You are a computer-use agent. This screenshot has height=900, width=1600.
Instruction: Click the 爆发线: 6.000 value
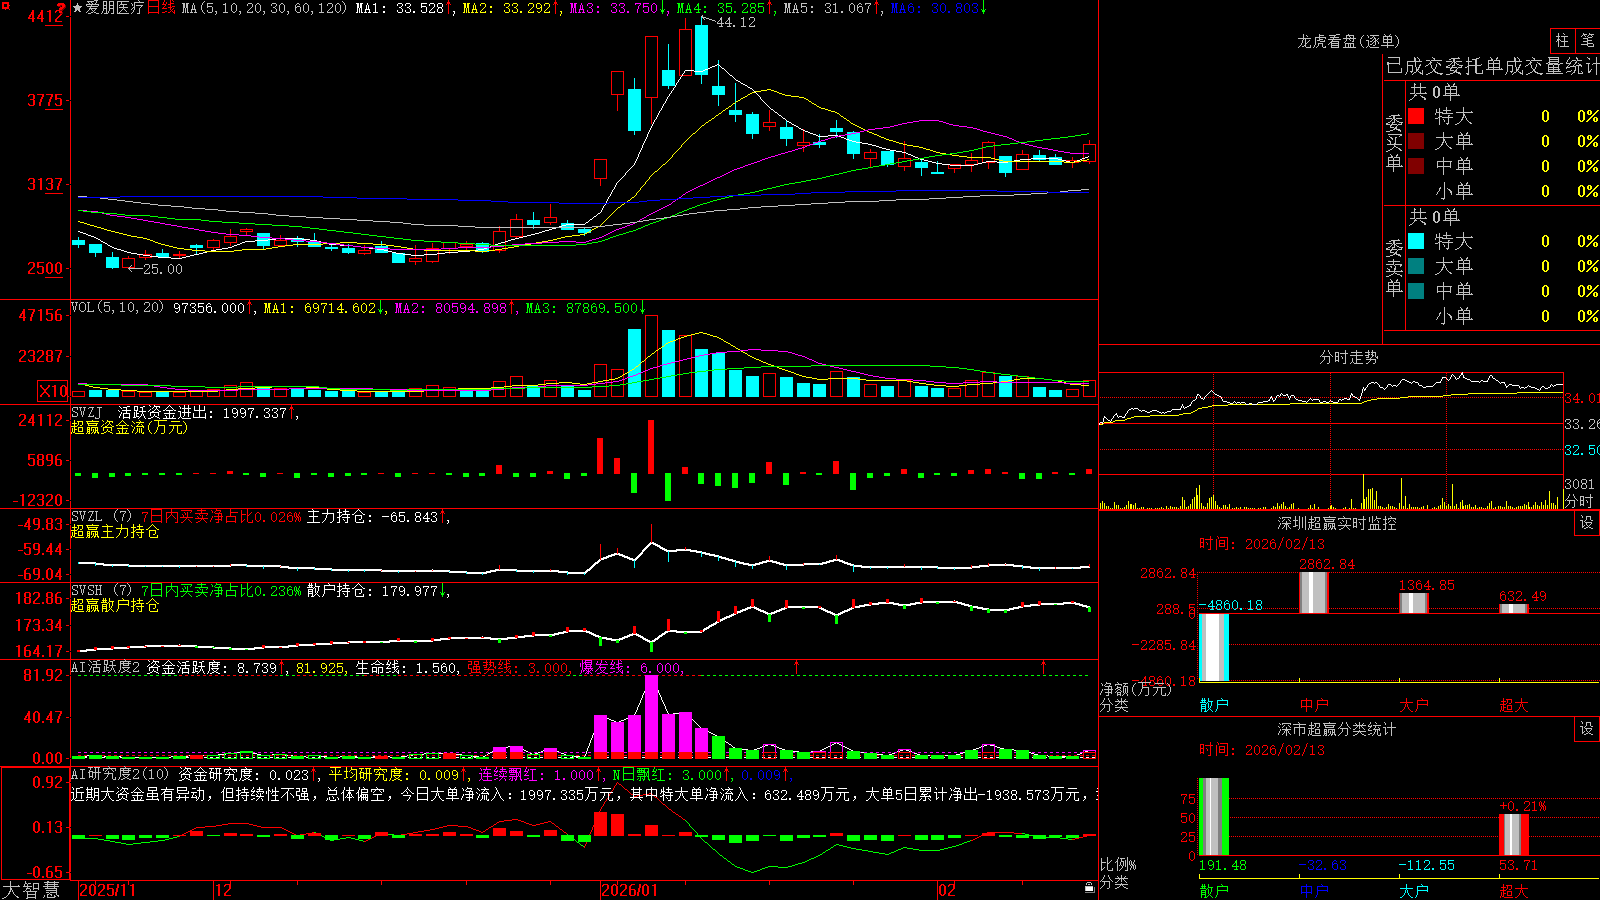[630, 668]
